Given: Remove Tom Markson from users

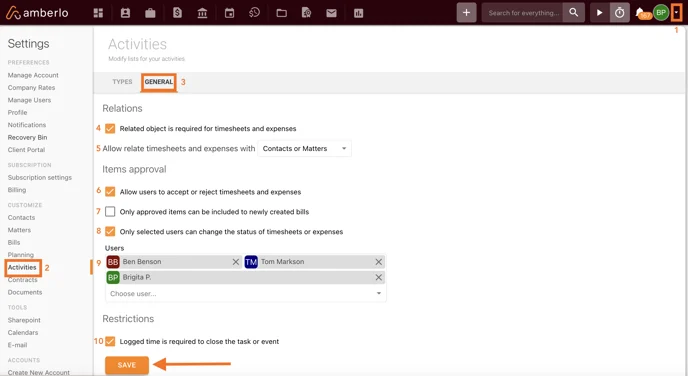Looking at the screenshot, I should pyautogui.click(x=379, y=262).
